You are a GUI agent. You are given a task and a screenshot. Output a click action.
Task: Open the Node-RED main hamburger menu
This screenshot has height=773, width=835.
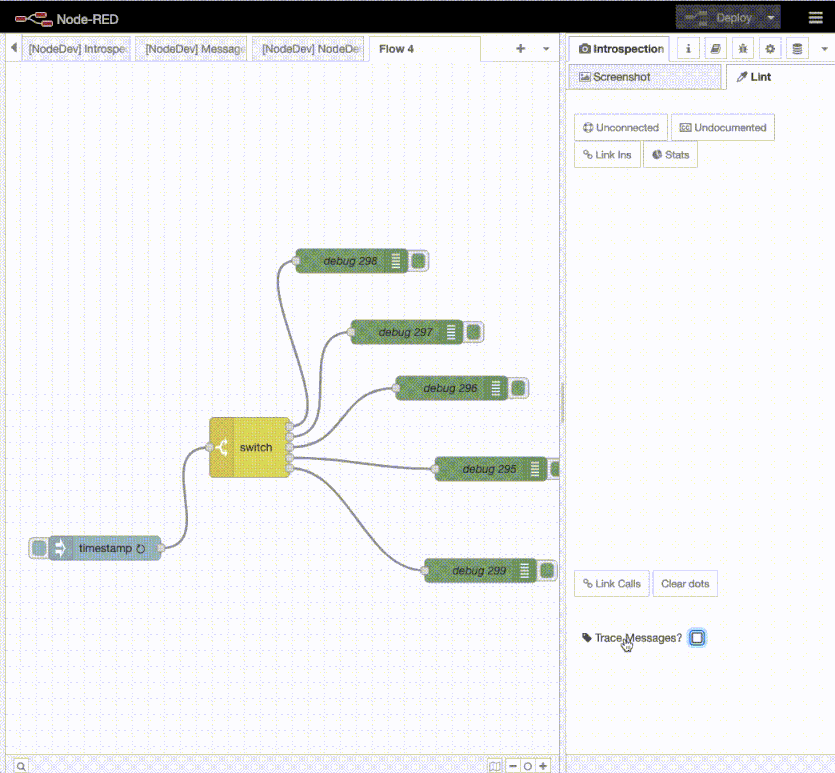(815, 18)
